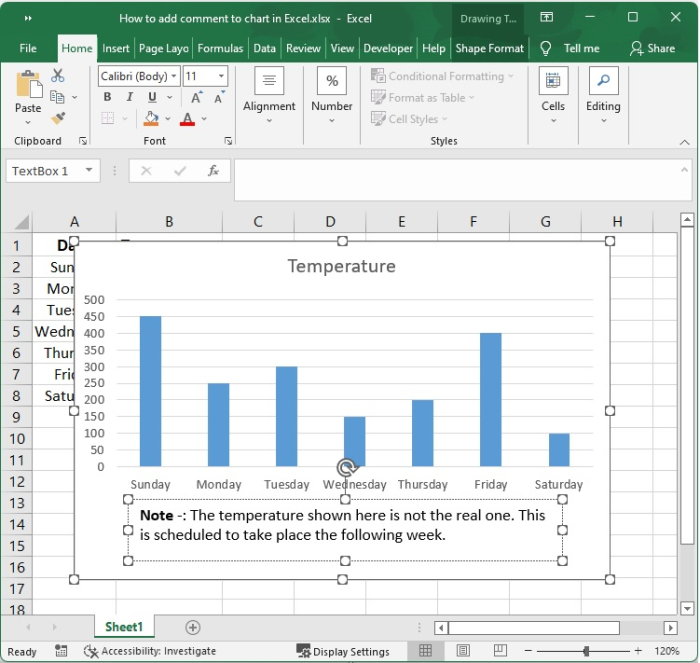Screen dimensions: 700x663
Task: Click Display Settings in the status bar
Action: 343,651
